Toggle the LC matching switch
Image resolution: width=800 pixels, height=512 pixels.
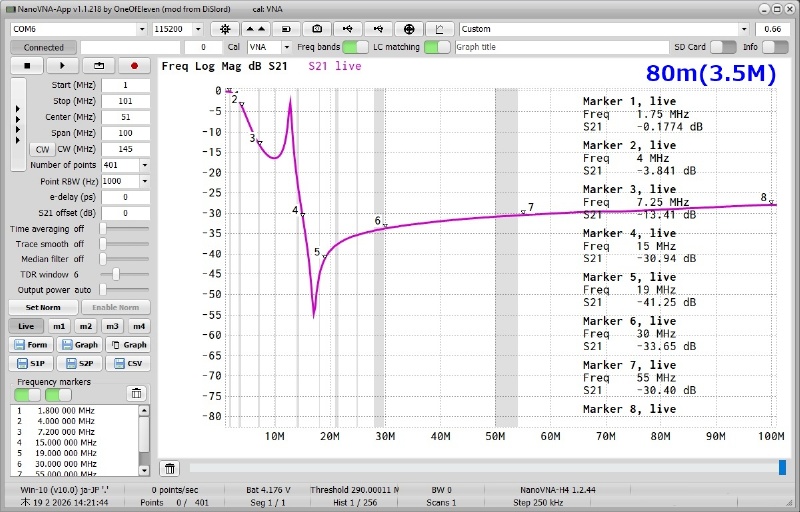pos(437,47)
